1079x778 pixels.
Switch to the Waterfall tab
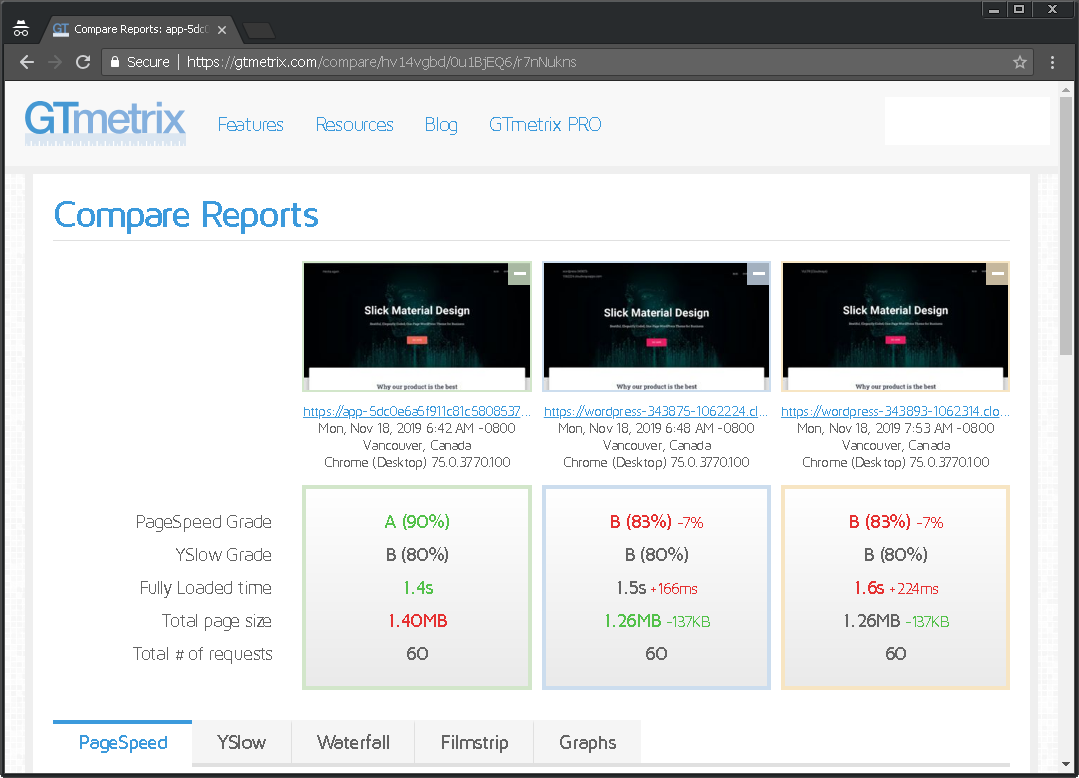click(x=353, y=742)
